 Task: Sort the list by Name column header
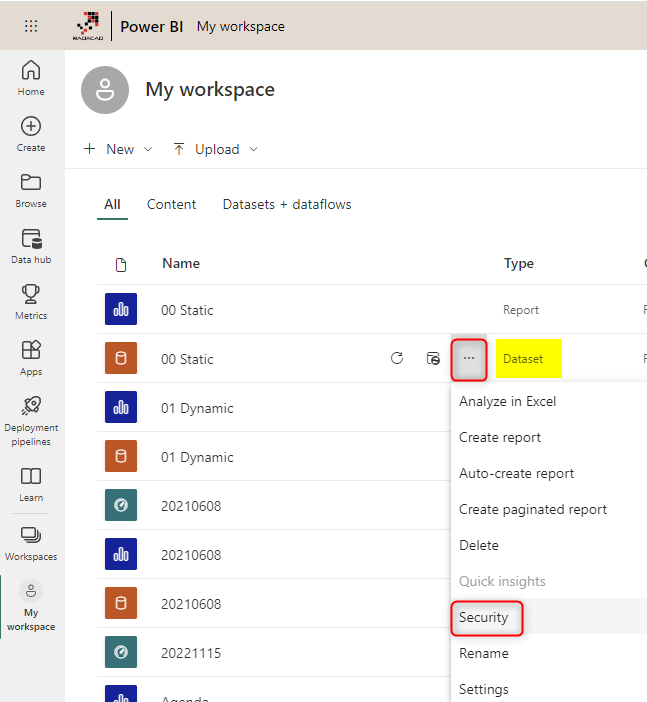coord(181,263)
